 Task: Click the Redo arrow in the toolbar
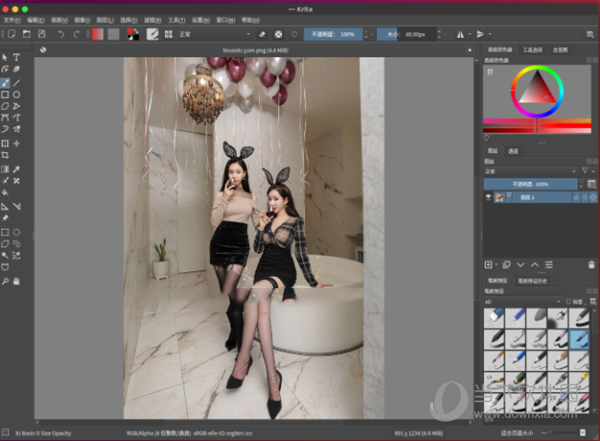pyautogui.click(x=76, y=34)
